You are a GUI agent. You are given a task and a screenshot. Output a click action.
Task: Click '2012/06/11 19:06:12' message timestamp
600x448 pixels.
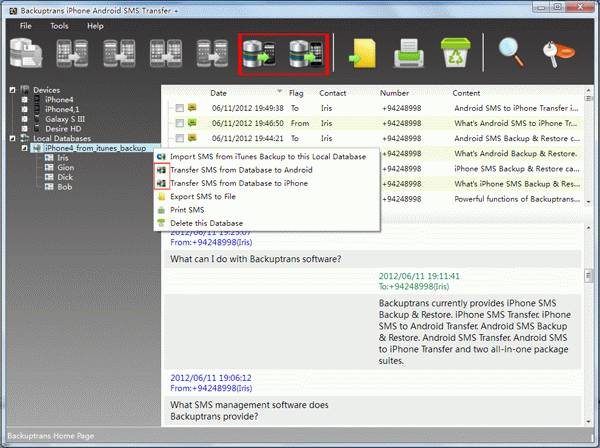pos(211,378)
